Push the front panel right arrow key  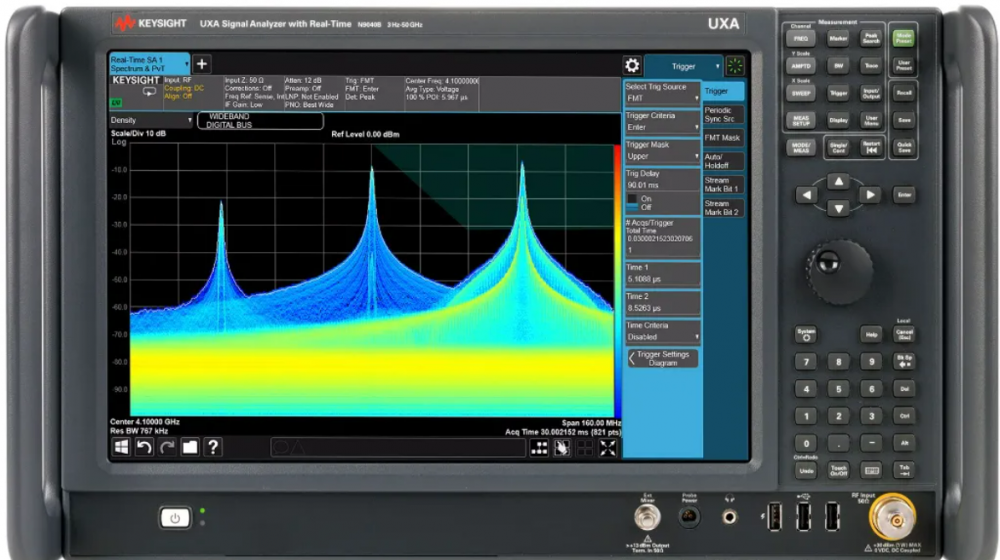(870, 195)
